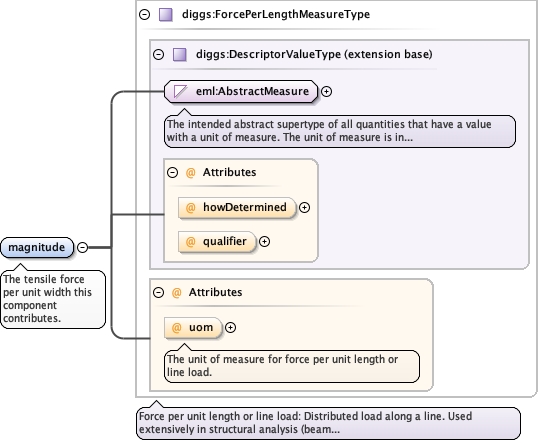
Task: Click the diggs:ForcePerLengthMeasureType title text
Action: [x=276, y=14]
